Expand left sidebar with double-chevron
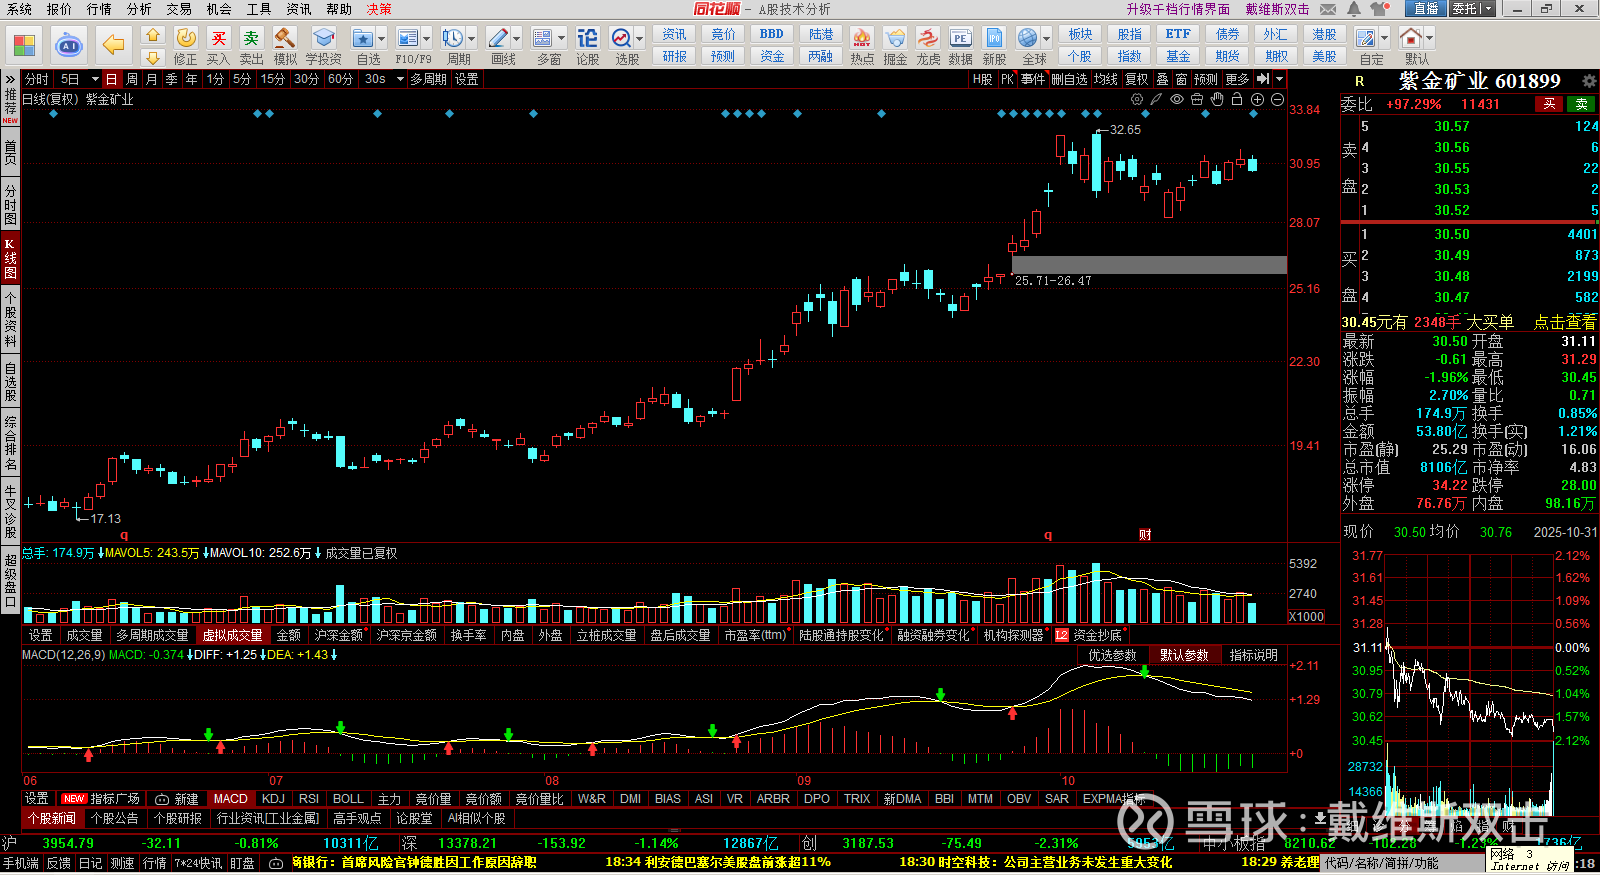1600x875 pixels. pyautogui.click(x=10, y=78)
